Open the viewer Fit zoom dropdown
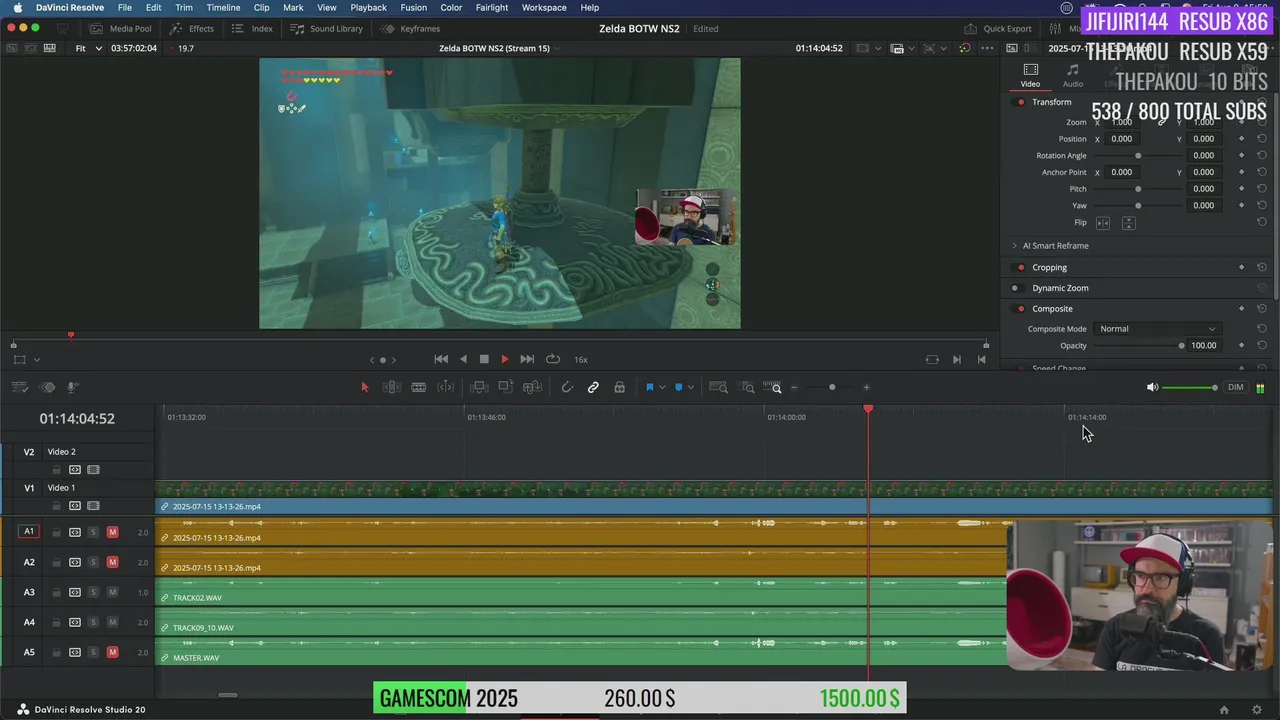Image resolution: width=1280 pixels, height=720 pixels. click(x=89, y=48)
